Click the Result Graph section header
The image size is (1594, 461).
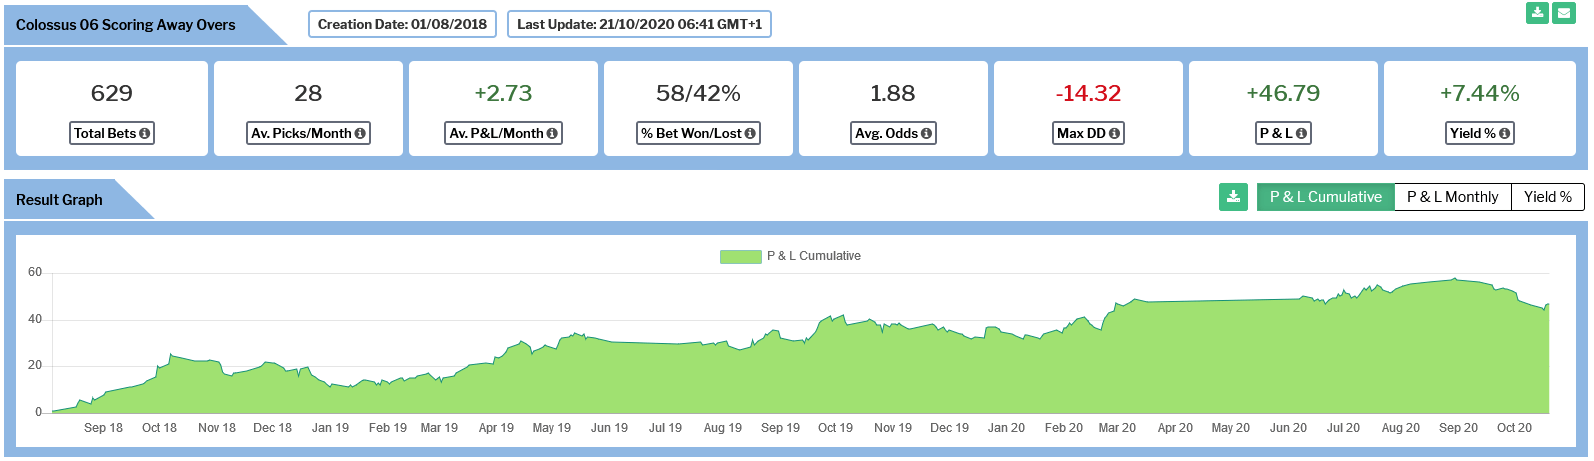coord(59,200)
